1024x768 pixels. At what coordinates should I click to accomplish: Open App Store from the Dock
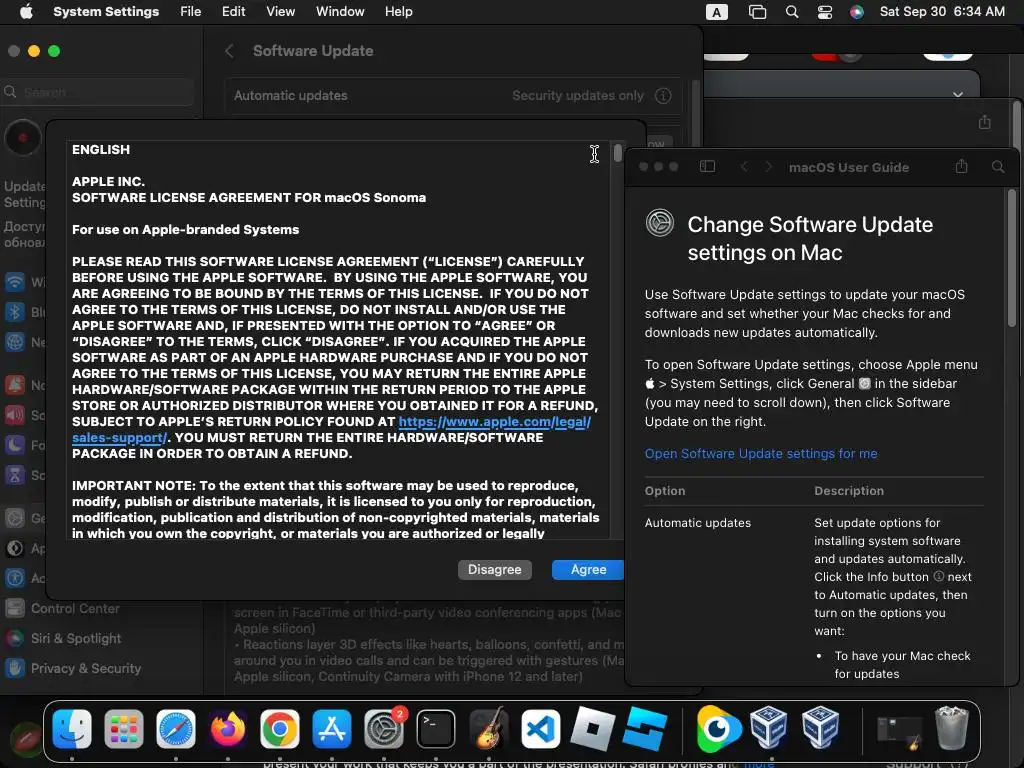click(x=332, y=728)
